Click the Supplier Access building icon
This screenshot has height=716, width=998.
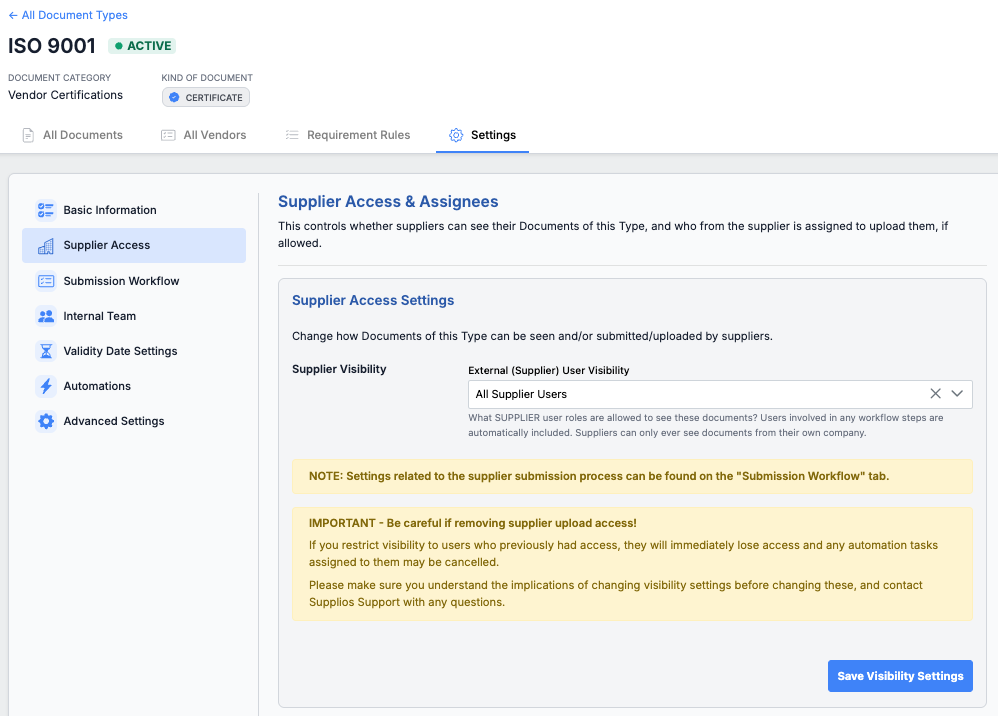tap(46, 246)
